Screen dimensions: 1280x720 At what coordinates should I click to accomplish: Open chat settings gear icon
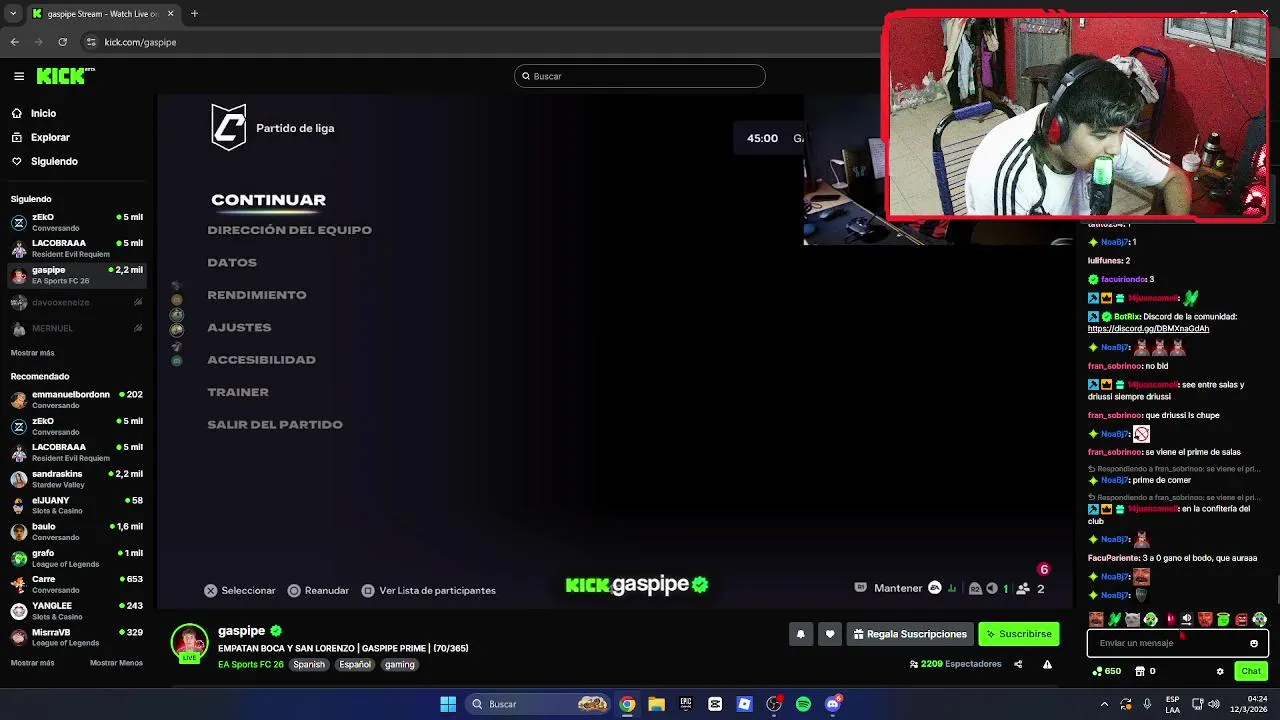(1220, 671)
